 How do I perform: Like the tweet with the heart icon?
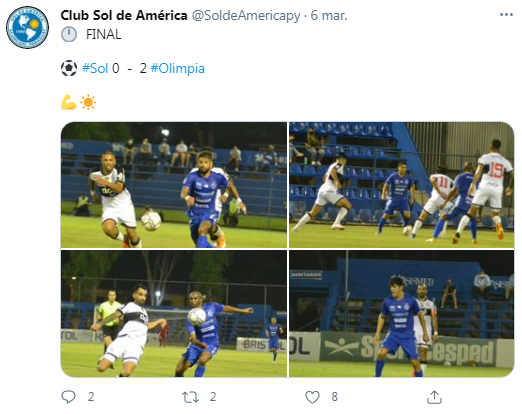tap(312, 397)
